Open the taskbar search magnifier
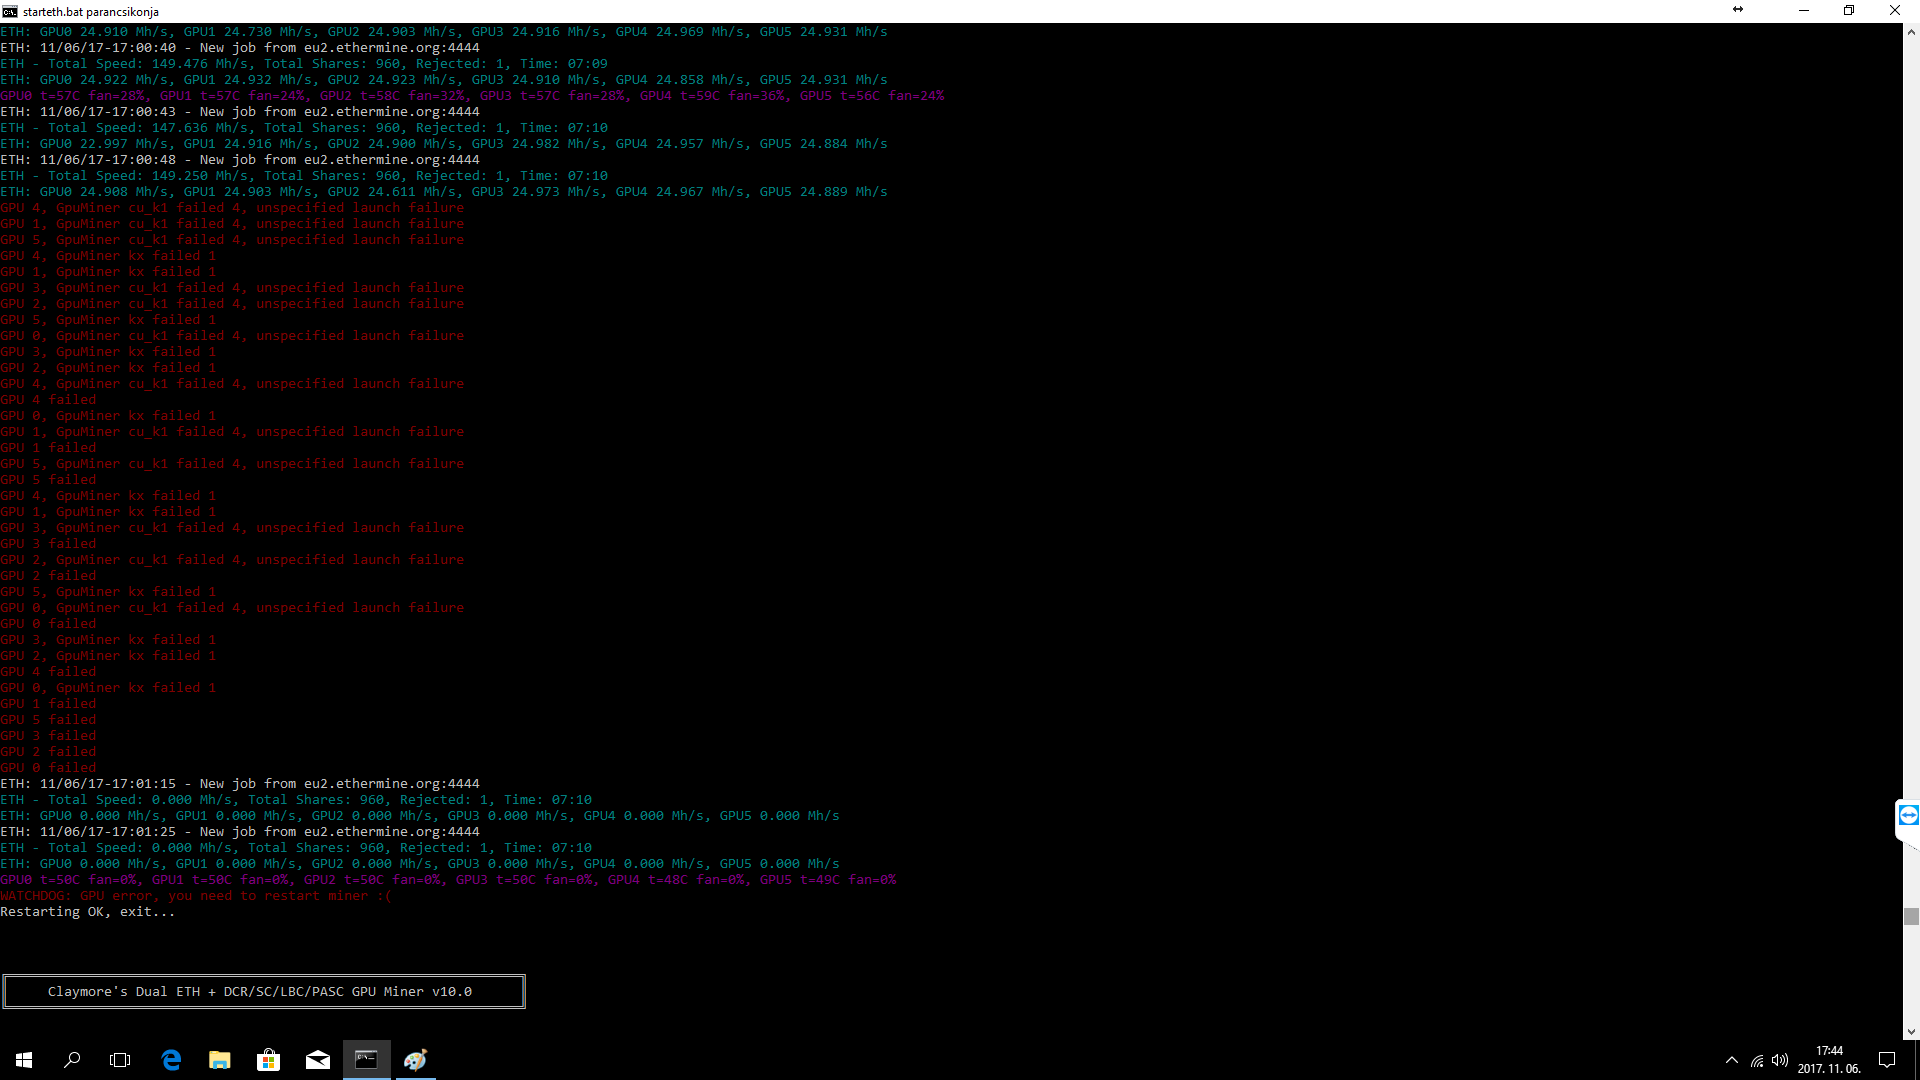Screen dimensions: 1920x1080 72,1060
